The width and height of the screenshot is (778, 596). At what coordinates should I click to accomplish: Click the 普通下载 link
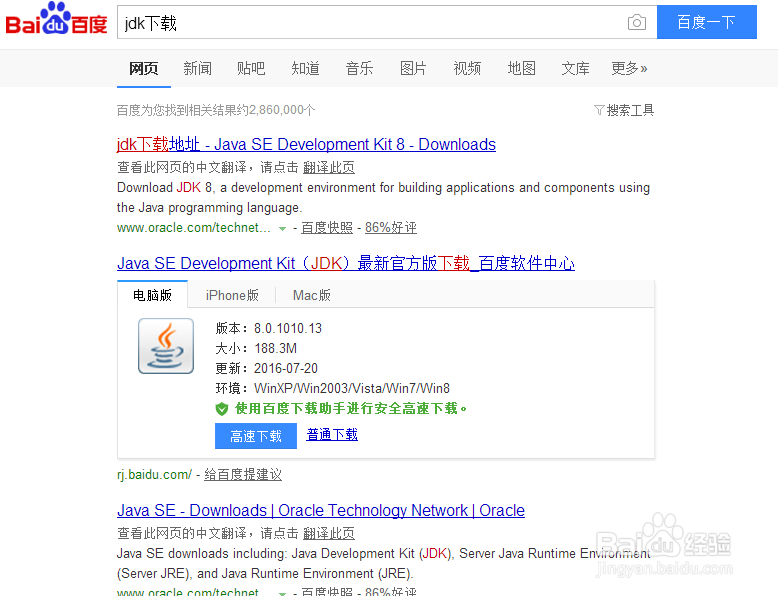coord(332,435)
